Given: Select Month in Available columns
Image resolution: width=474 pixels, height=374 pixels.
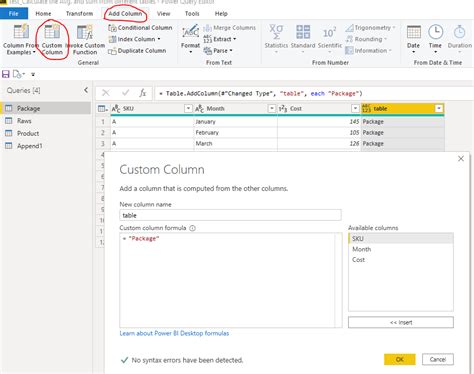Looking at the screenshot, I should coord(401,249).
